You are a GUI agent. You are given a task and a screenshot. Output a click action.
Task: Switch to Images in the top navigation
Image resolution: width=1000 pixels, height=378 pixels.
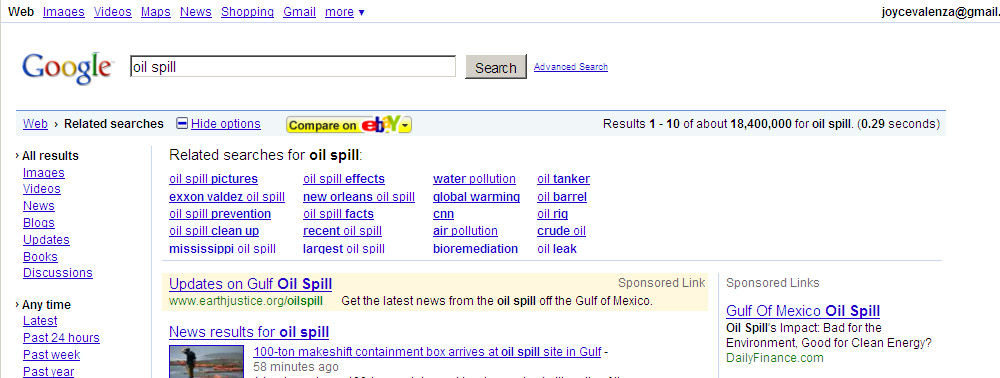tap(64, 11)
